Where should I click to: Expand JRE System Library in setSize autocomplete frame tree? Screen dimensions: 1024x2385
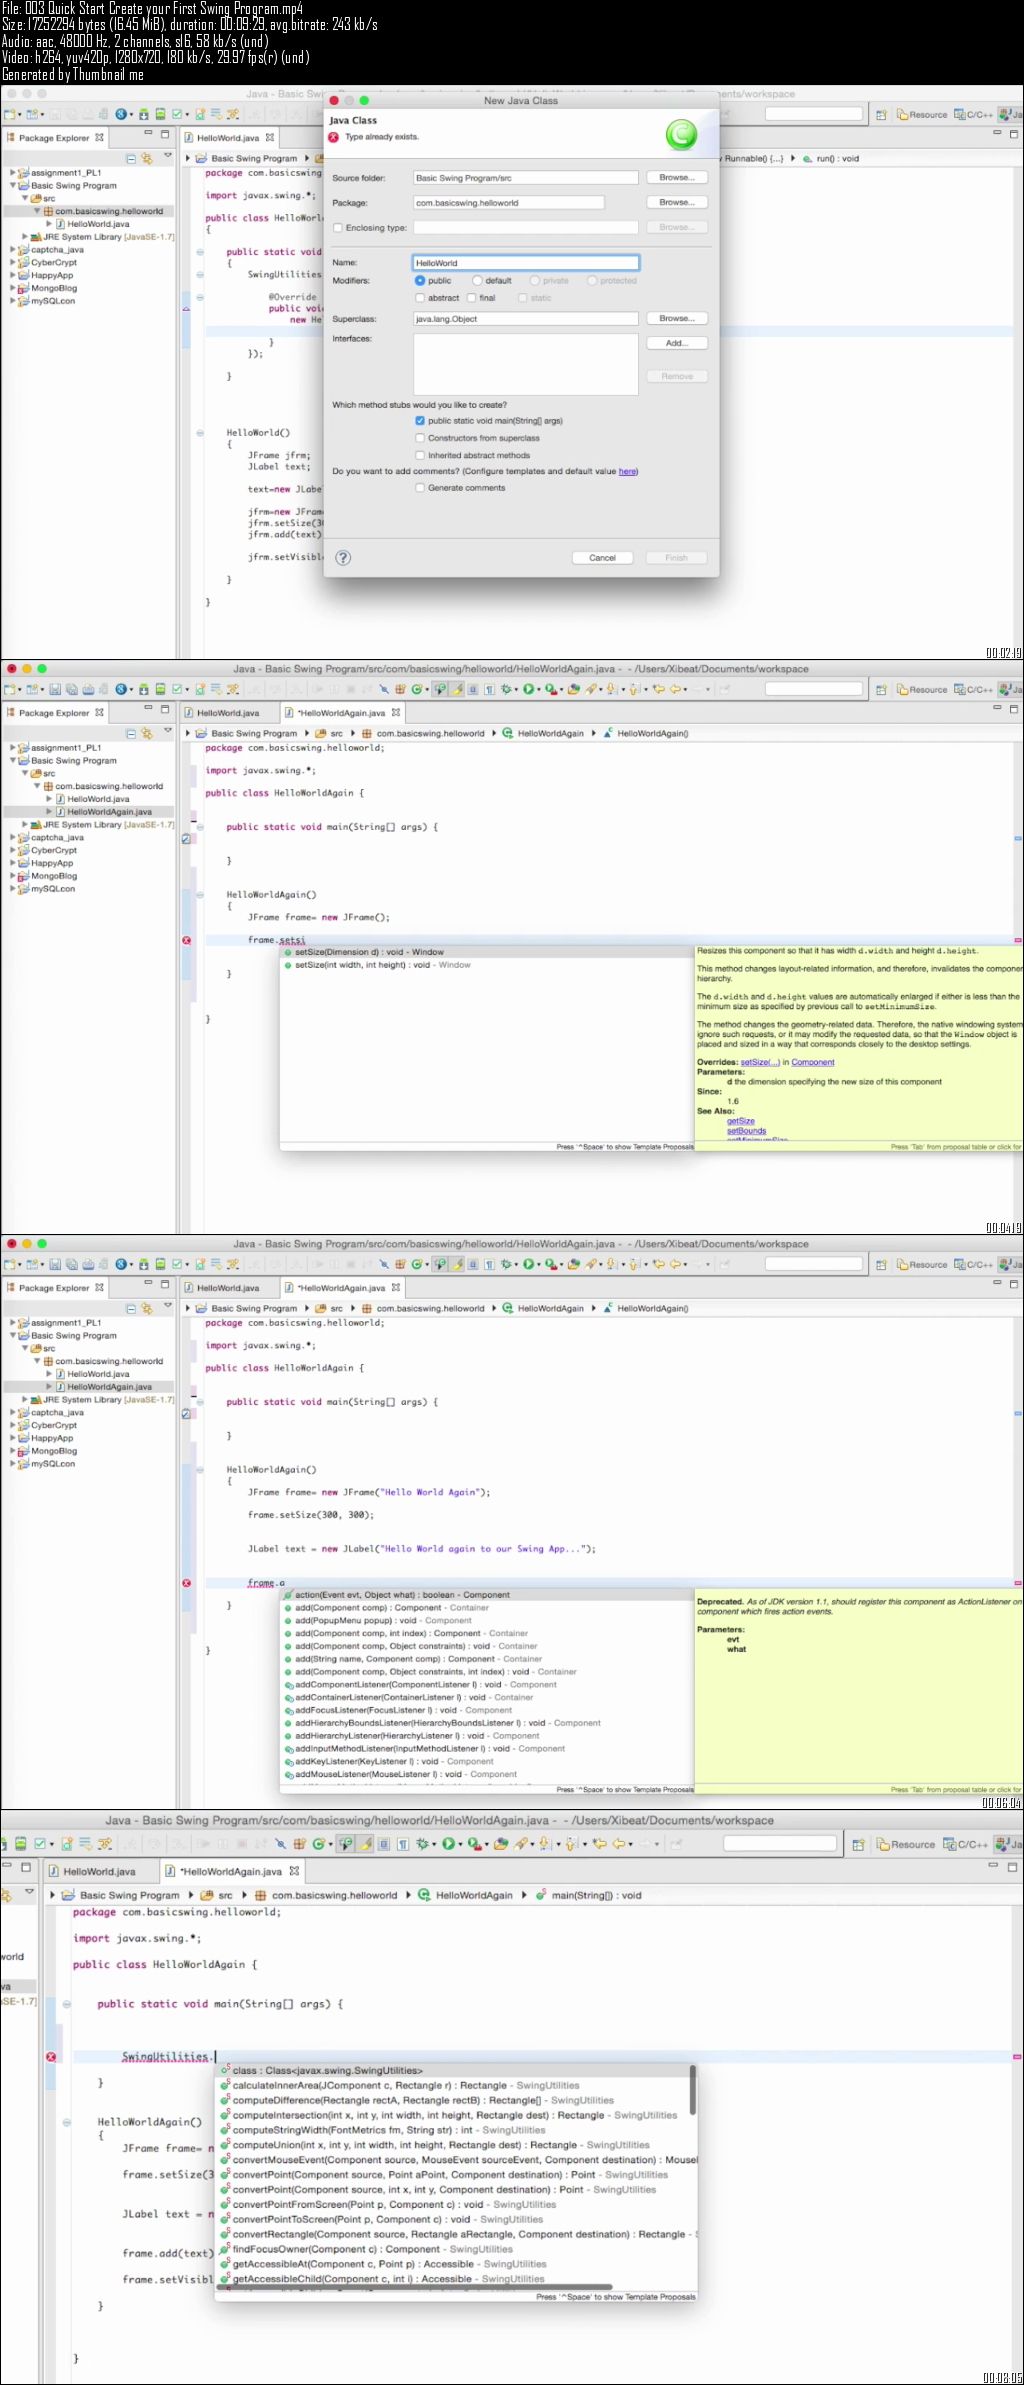(25, 825)
